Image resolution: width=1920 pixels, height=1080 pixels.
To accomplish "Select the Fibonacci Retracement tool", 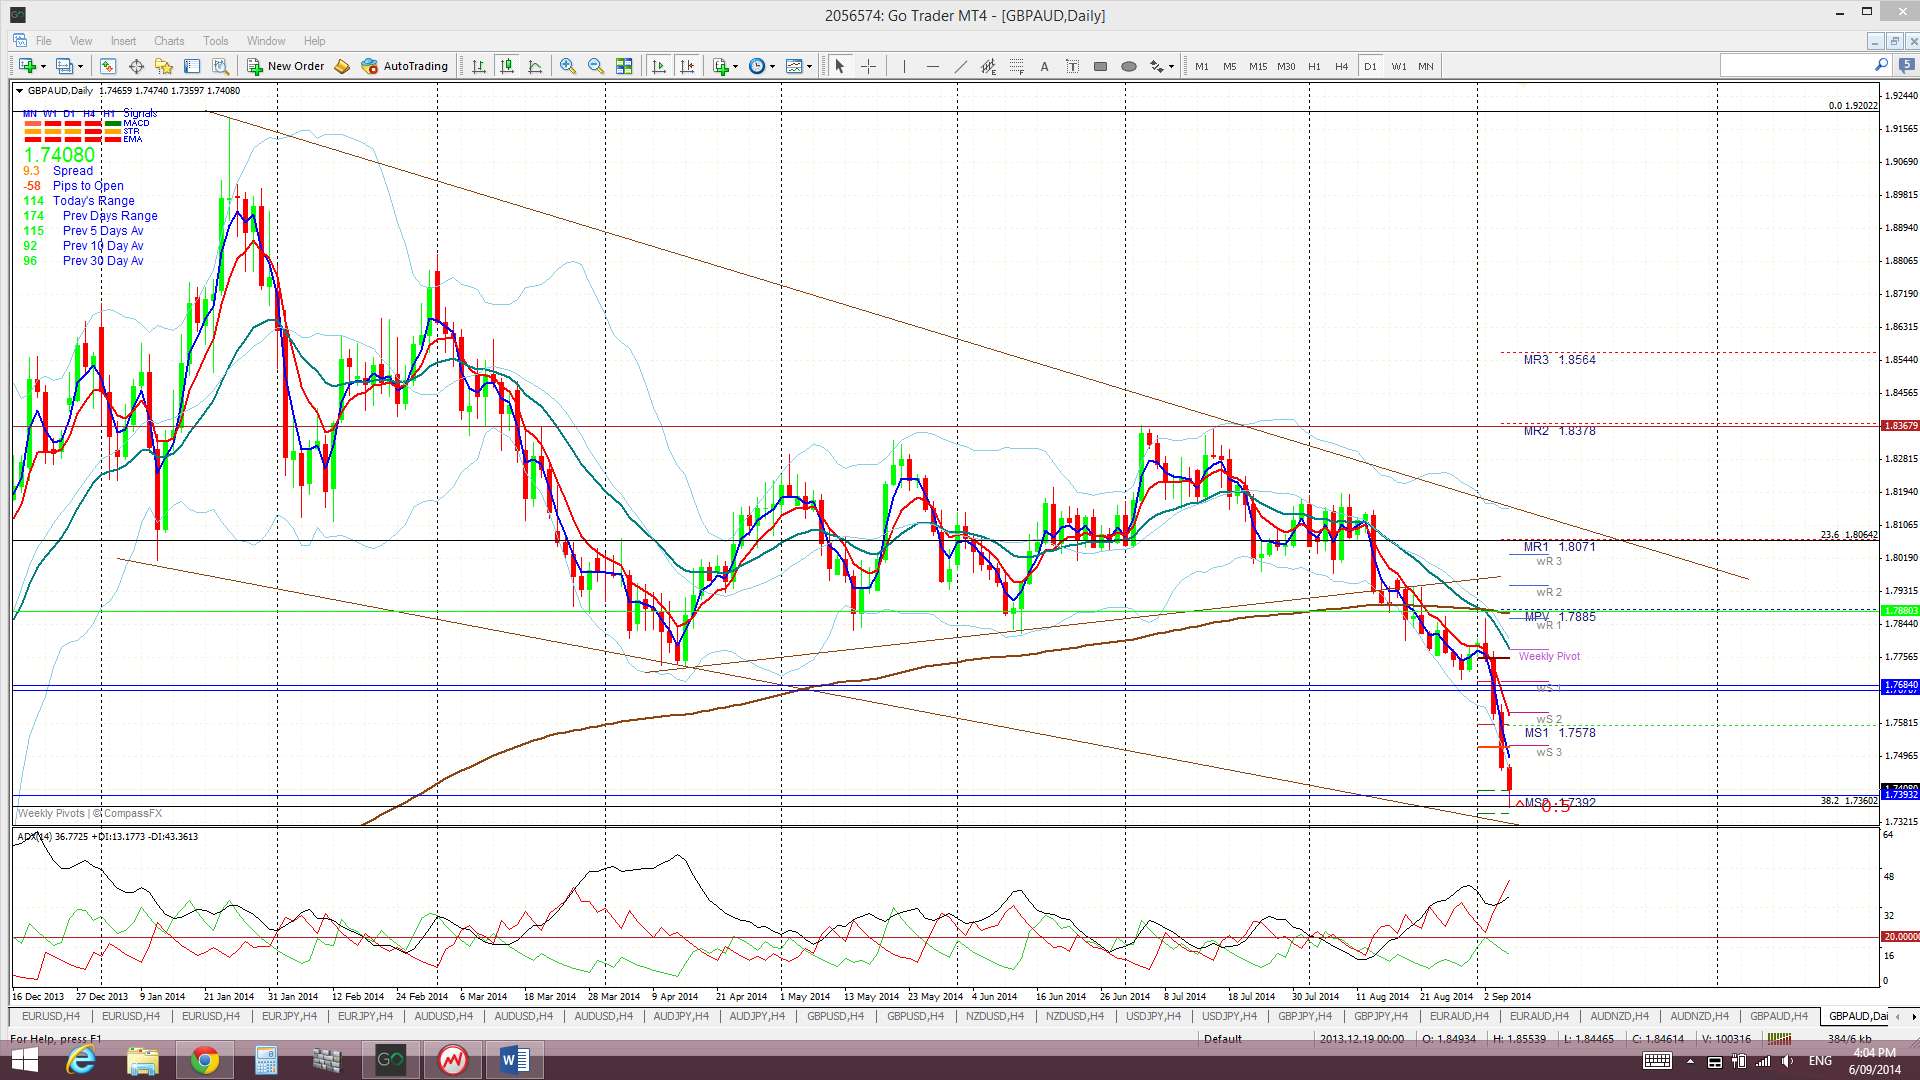I will tap(1016, 66).
